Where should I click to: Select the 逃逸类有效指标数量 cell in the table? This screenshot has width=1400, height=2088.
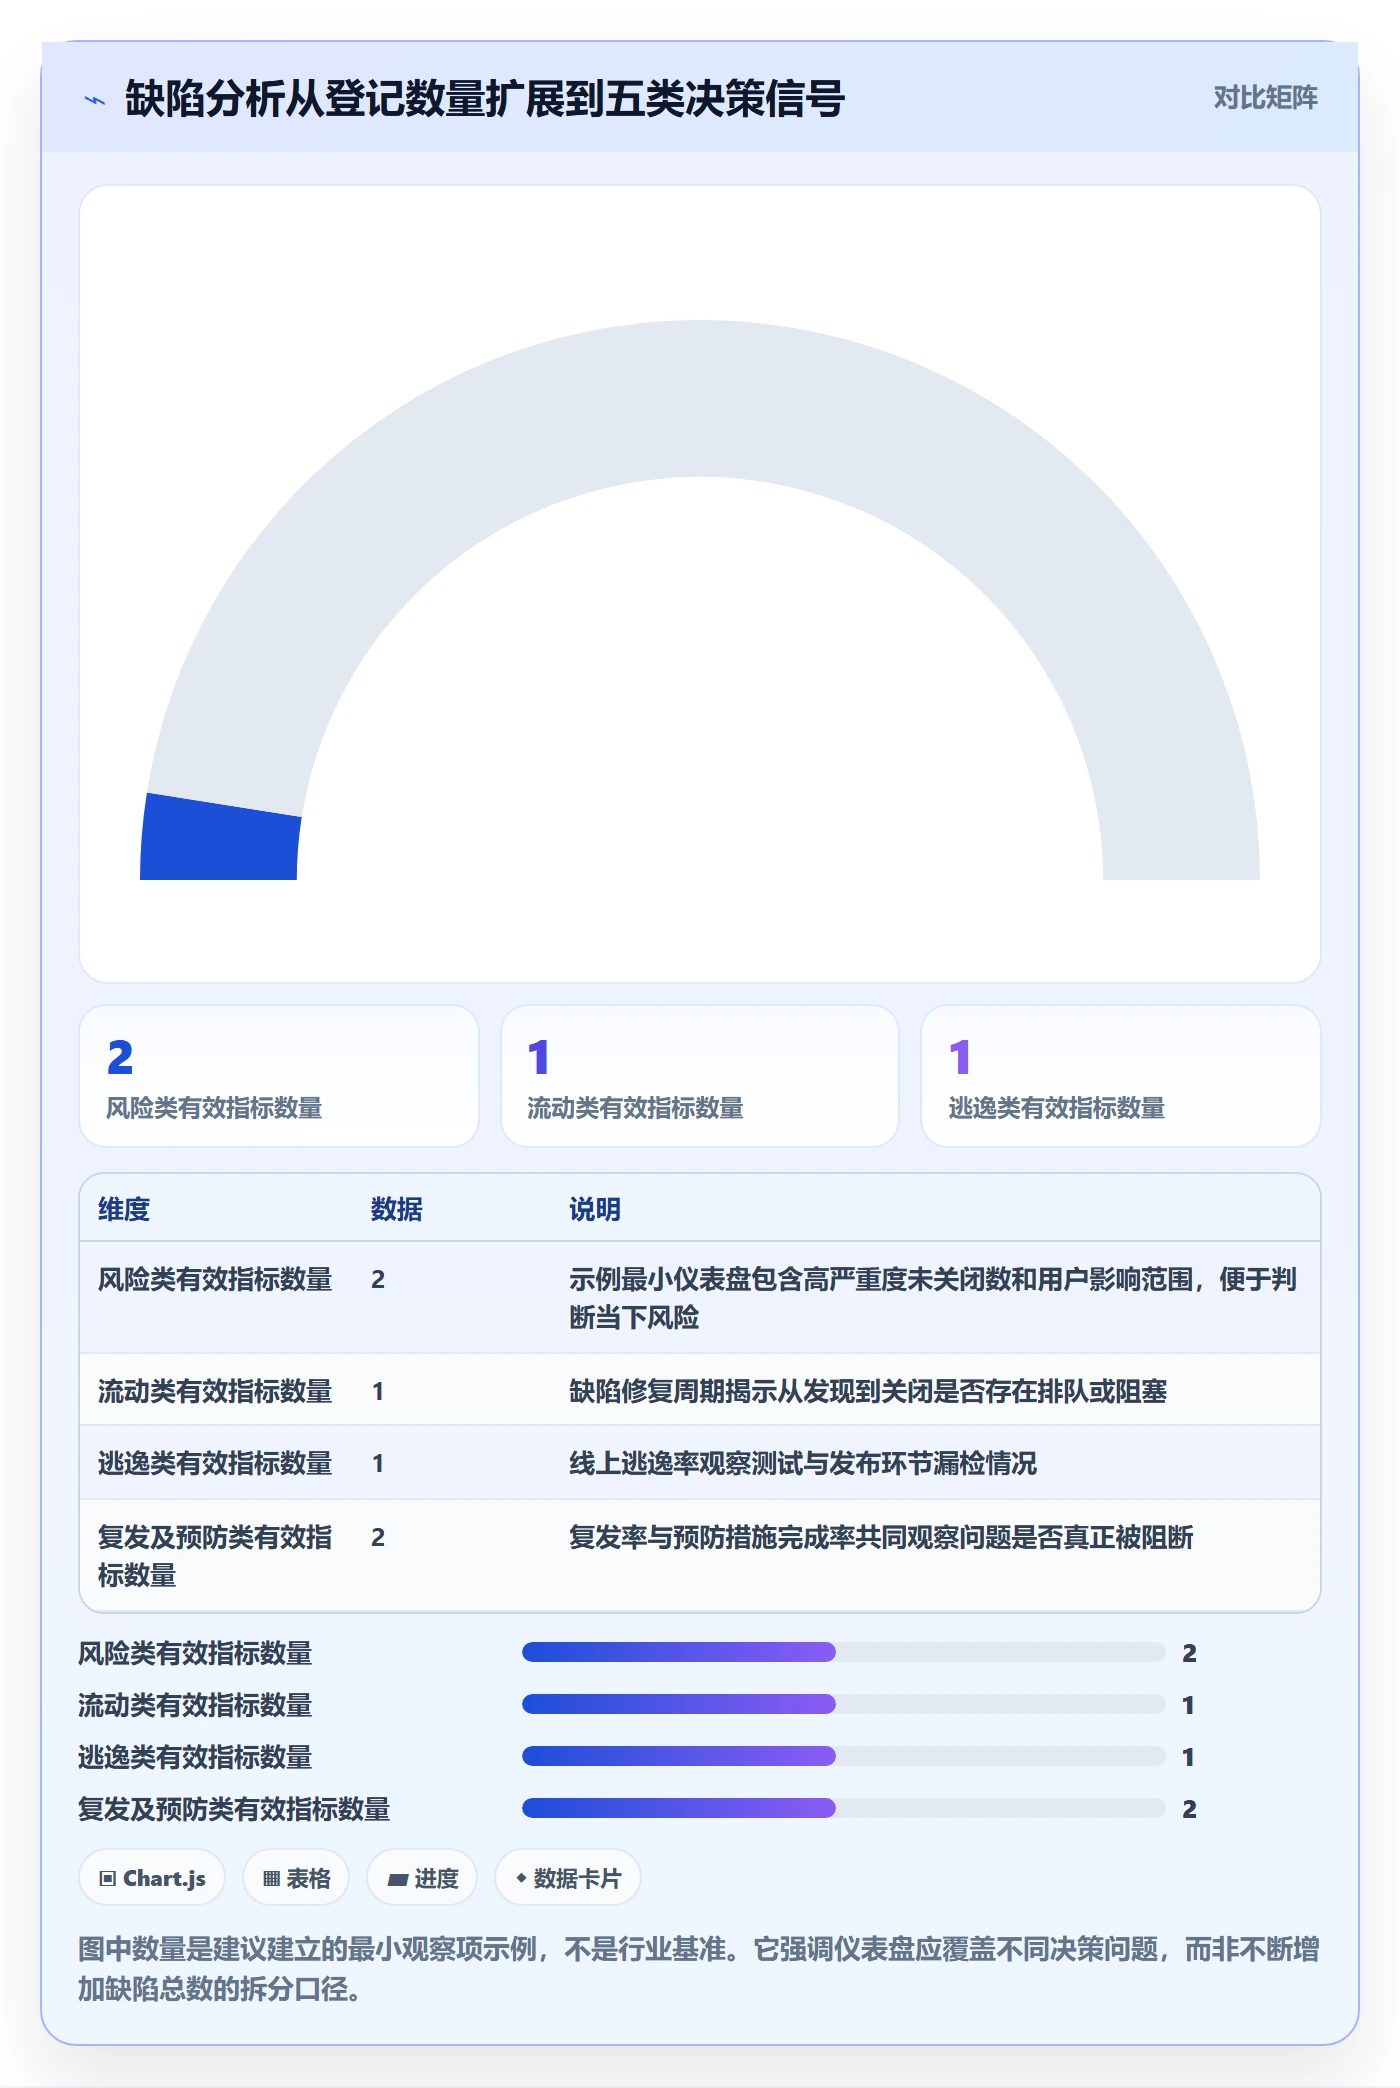(215, 1463)
